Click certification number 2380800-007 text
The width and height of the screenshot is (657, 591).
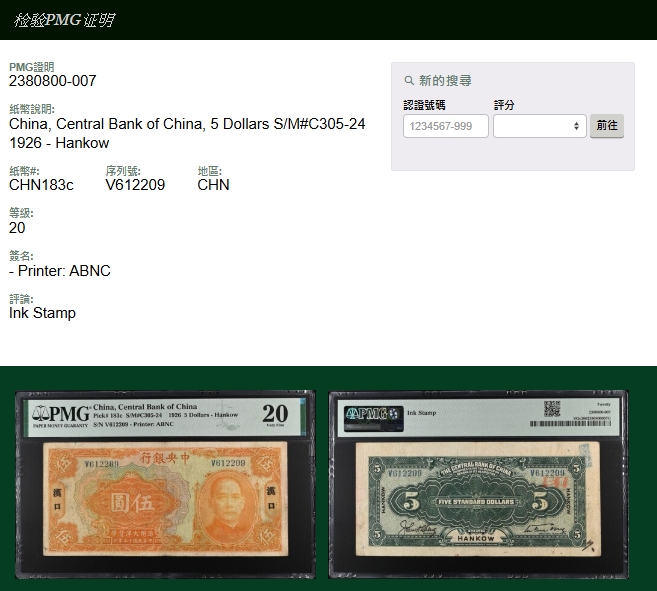(53, 81)
